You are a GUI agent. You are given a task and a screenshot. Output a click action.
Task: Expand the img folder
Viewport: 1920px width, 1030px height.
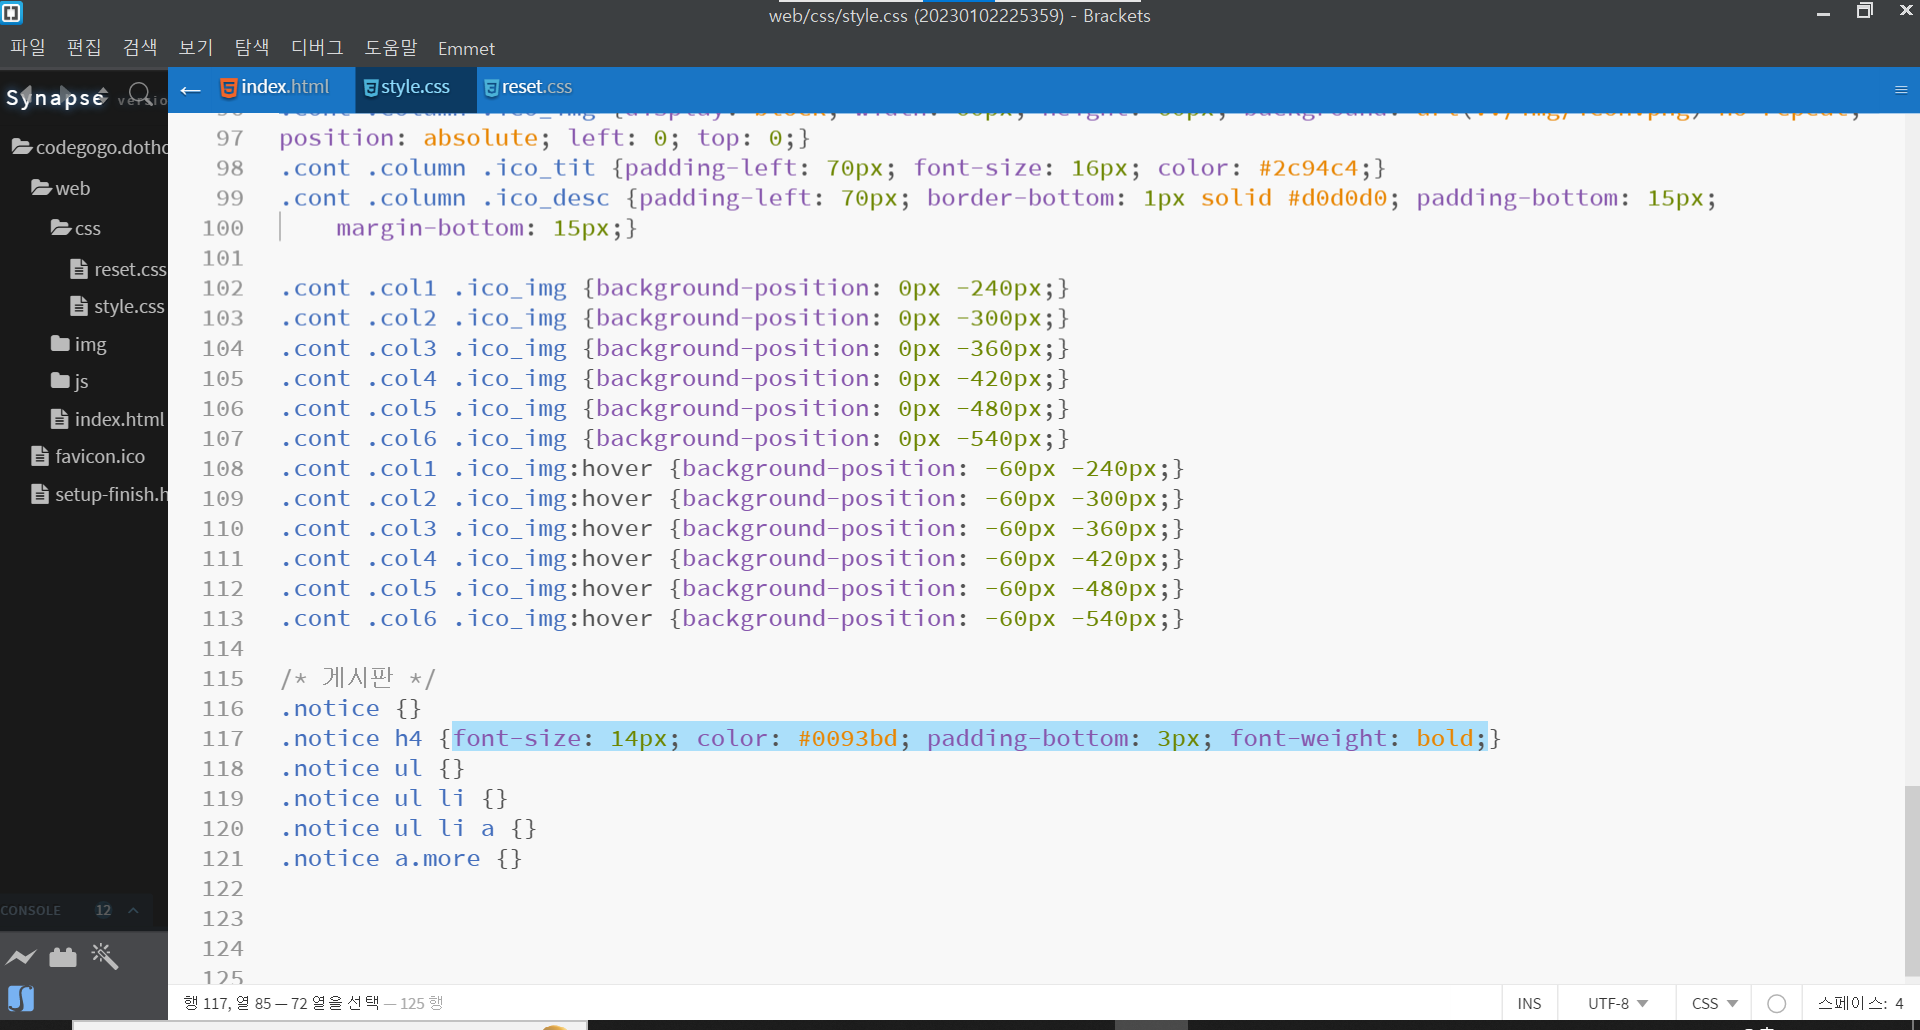coord(79,344)
